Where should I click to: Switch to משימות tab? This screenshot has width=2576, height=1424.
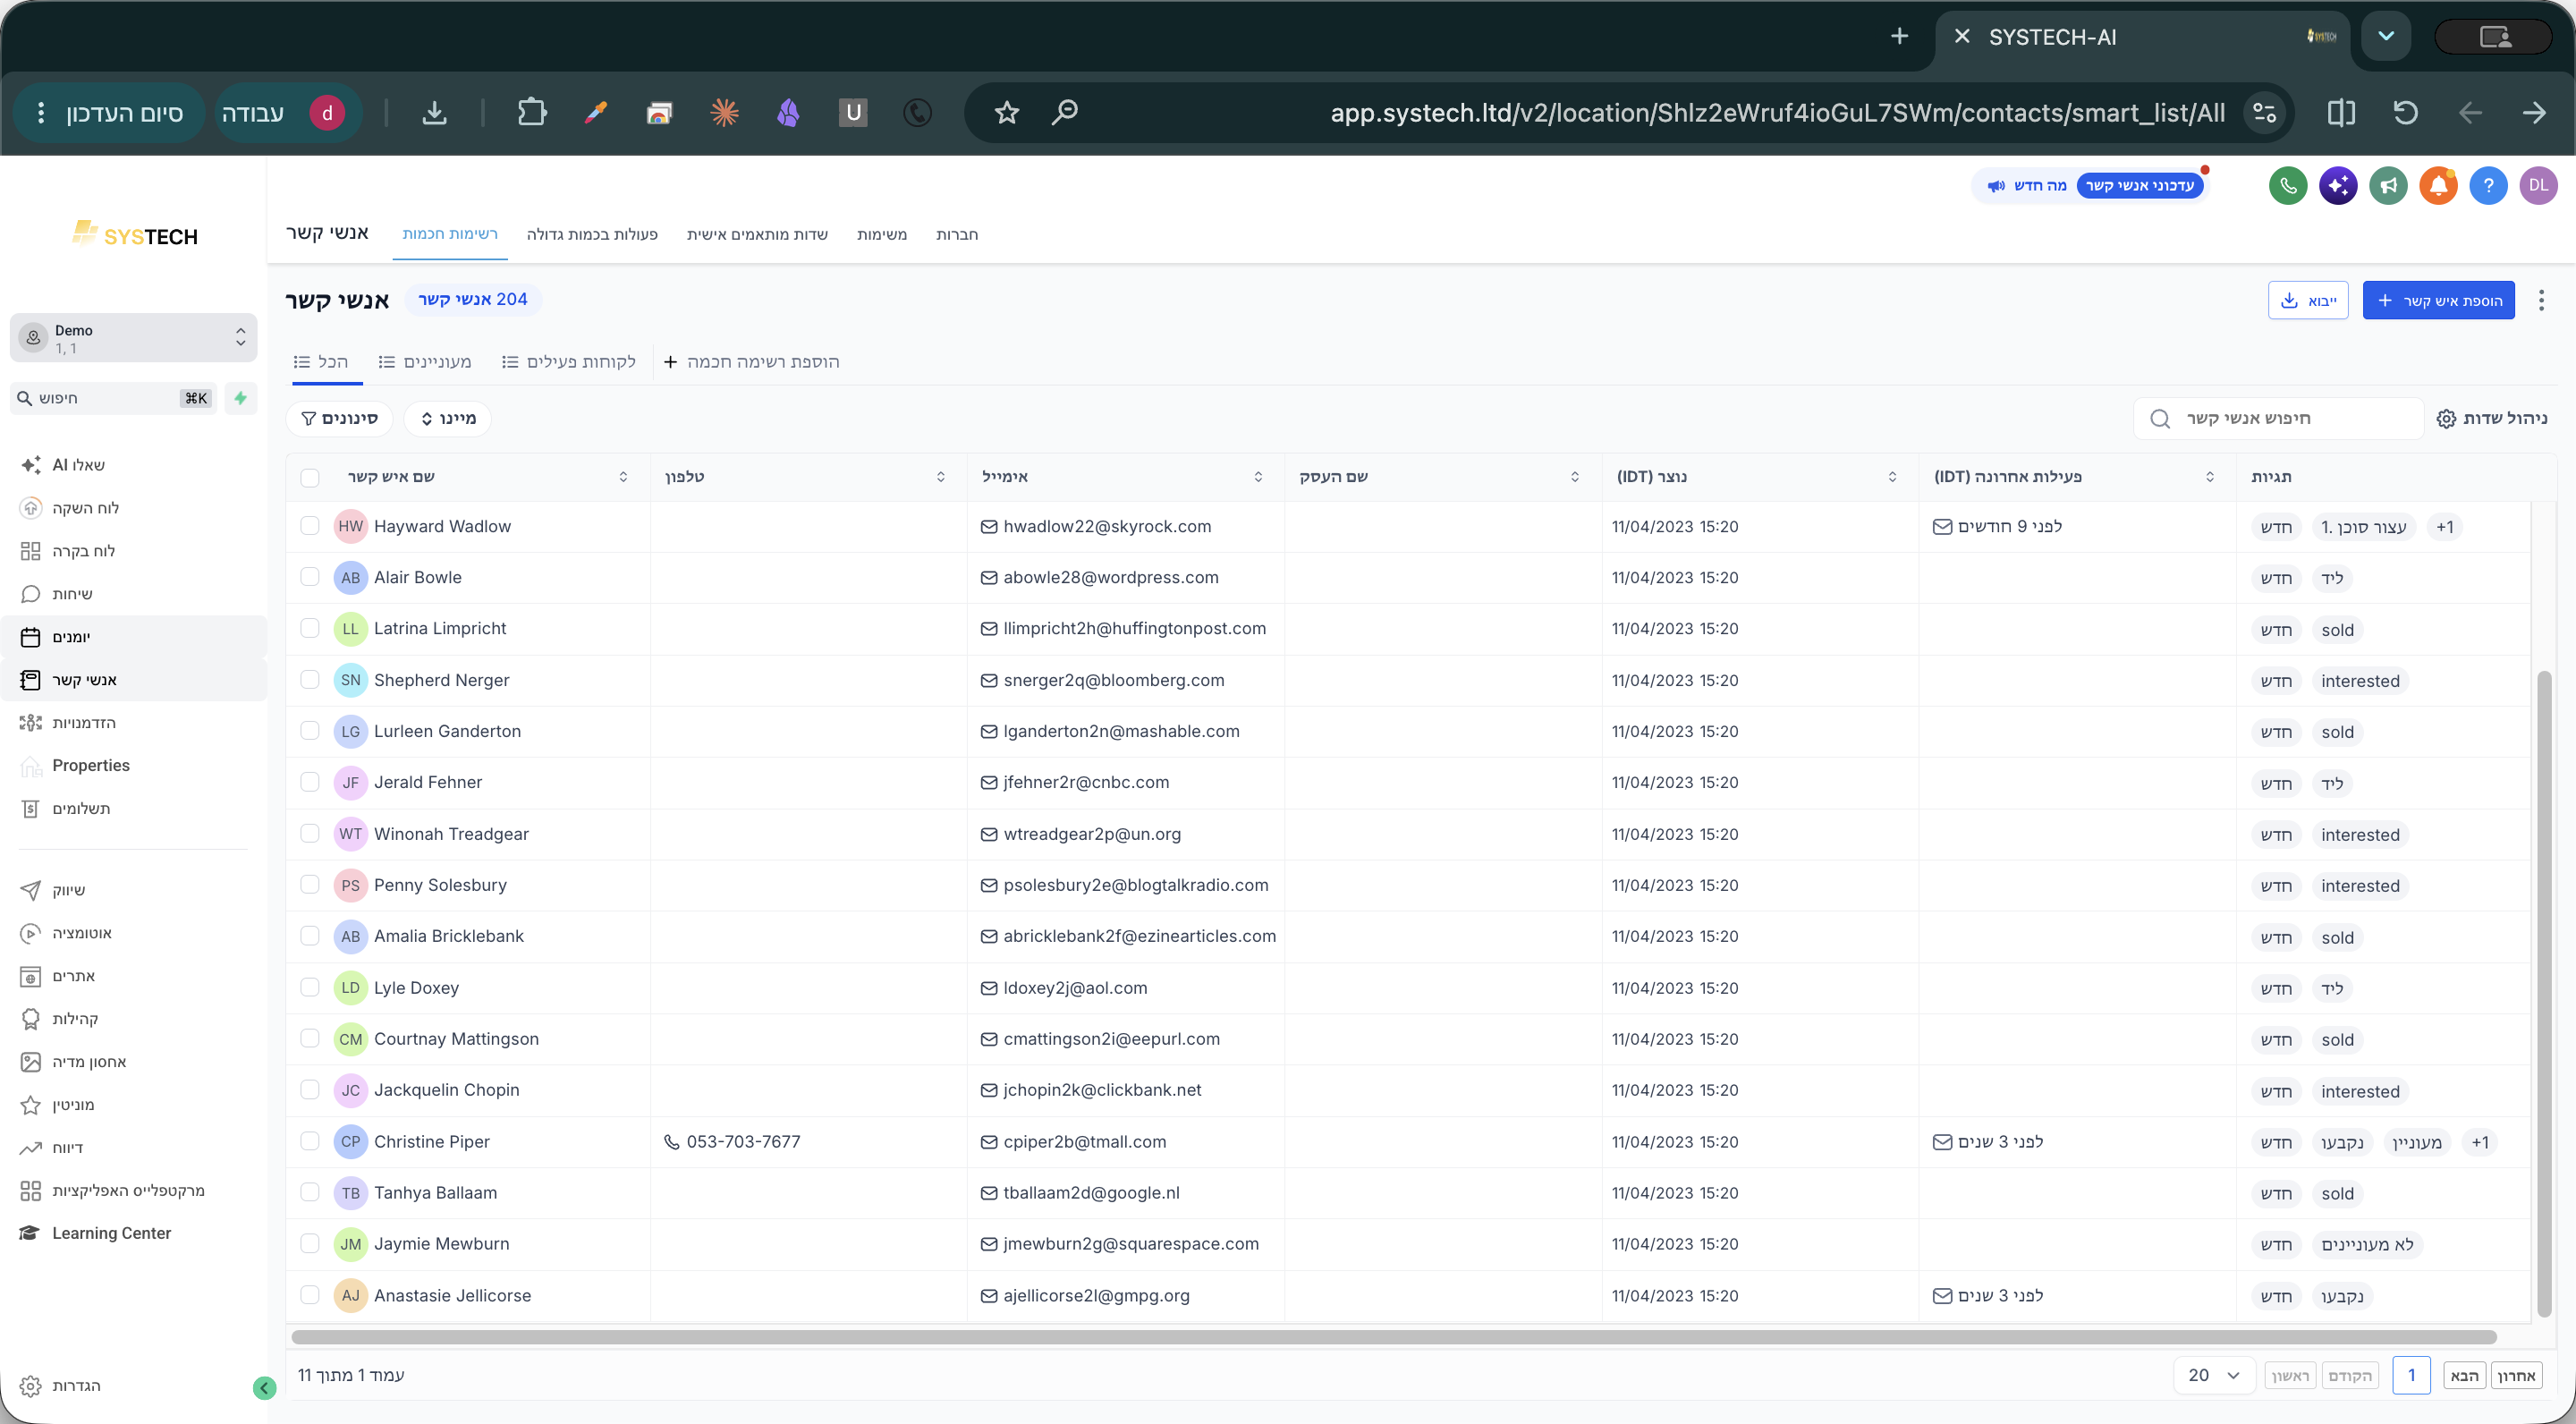tap(881, 234)
